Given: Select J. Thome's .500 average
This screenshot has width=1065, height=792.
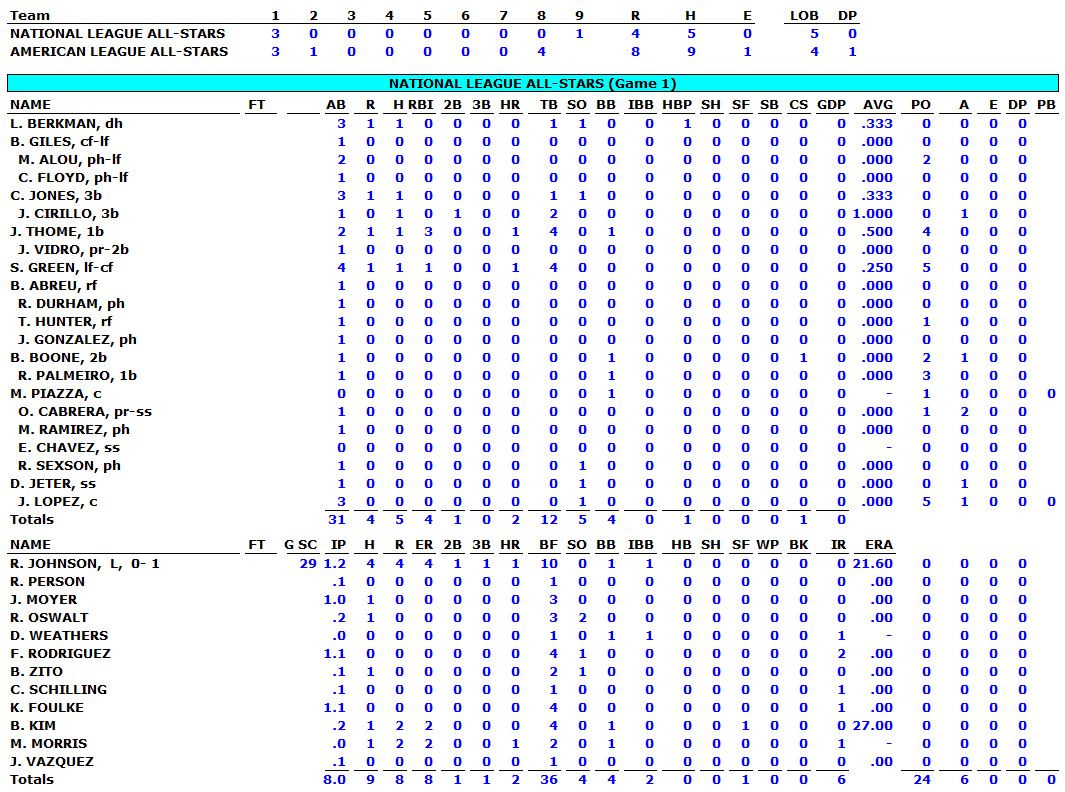Looking at the screenshot, I should point(877,232).
